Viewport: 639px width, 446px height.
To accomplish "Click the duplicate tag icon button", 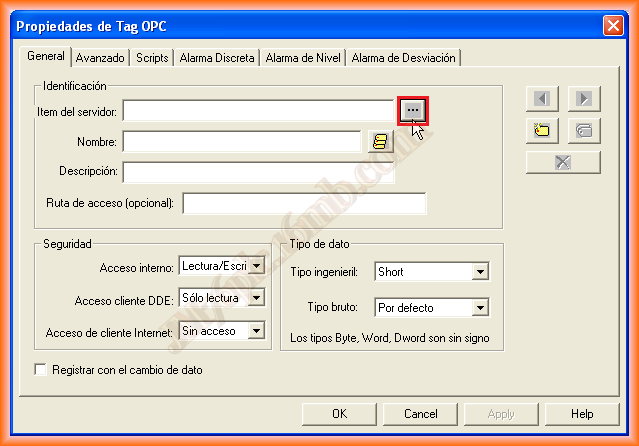I will pyautogui.click(x=584, y=129).
